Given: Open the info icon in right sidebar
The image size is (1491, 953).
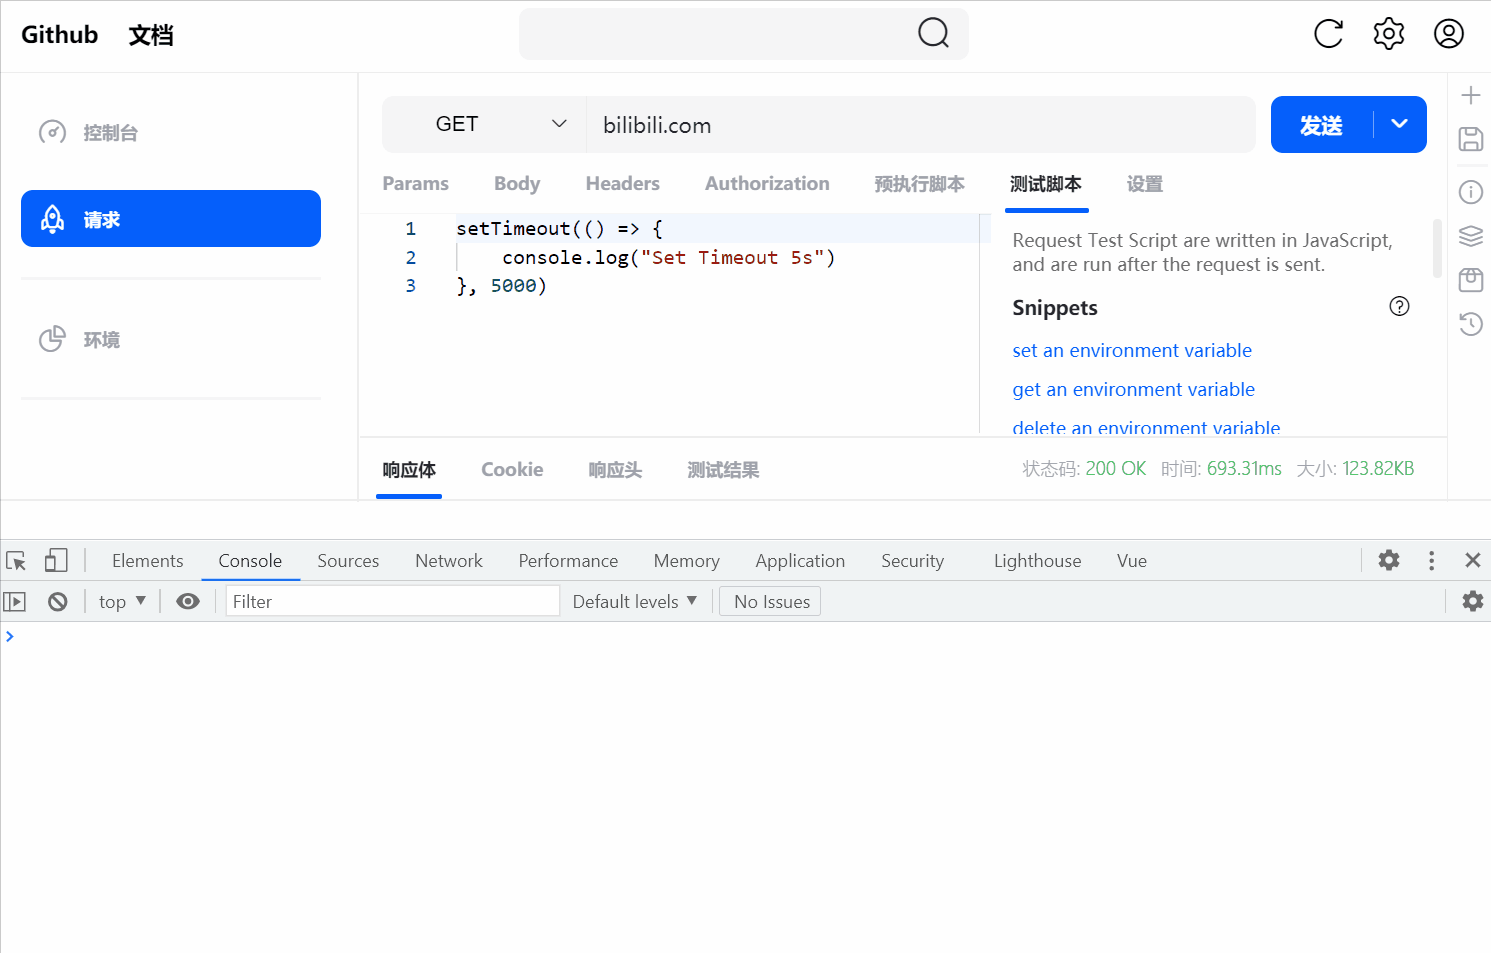Looking at the screenshot, I should click(x=1470, y=191).
